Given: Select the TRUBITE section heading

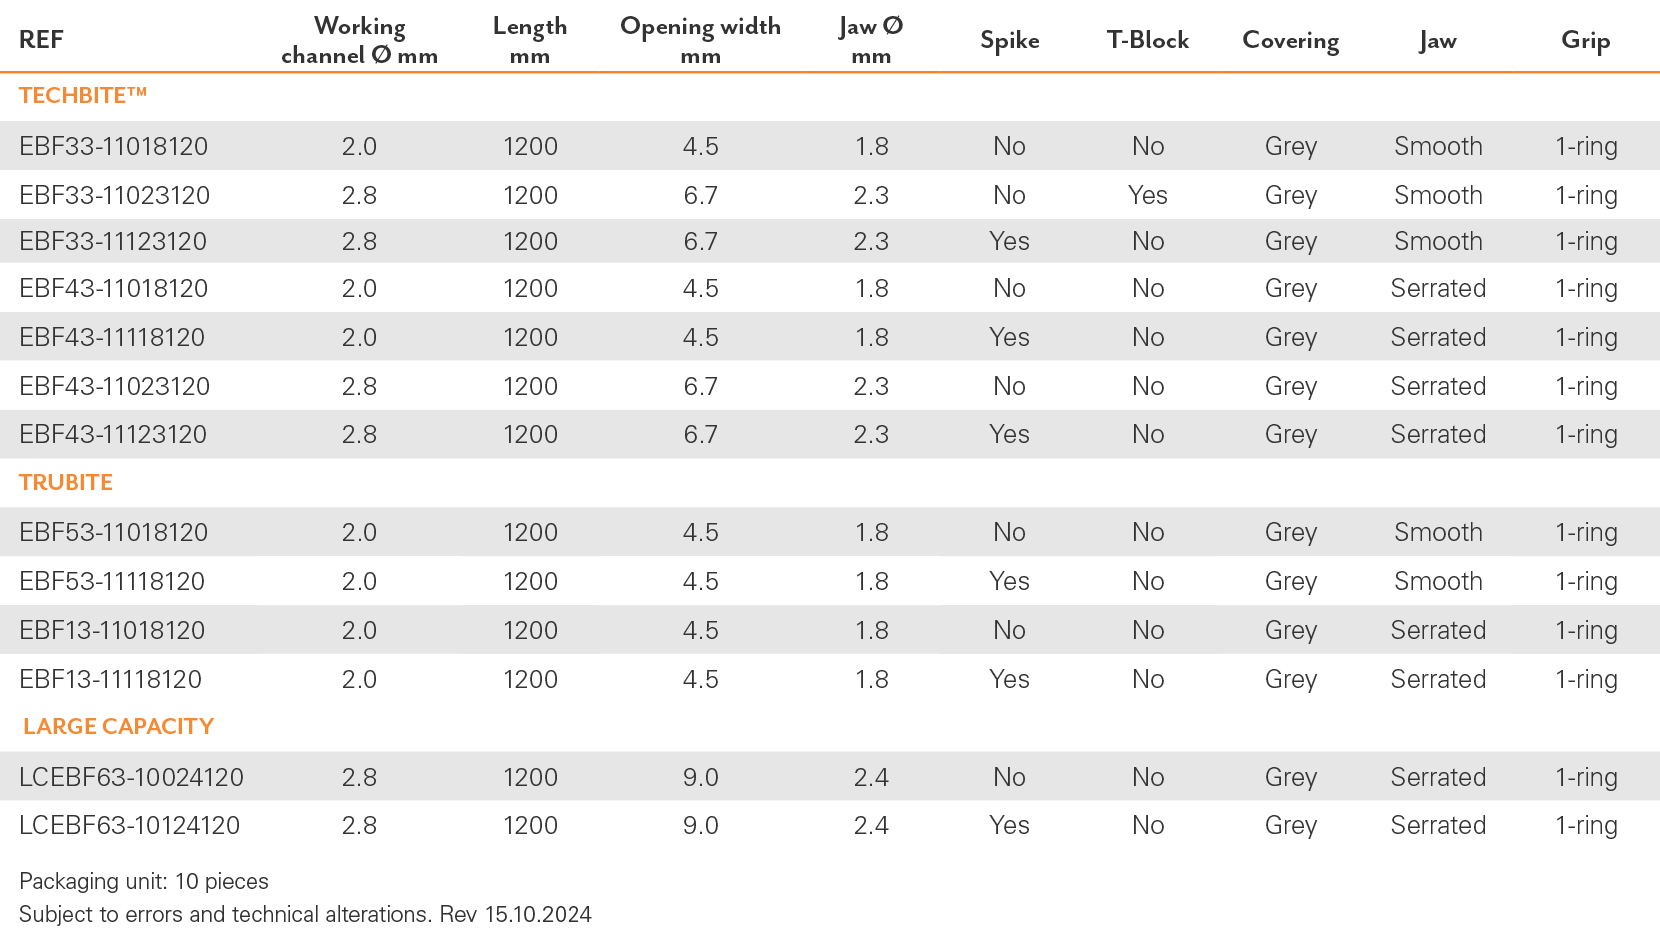Looking at the screenshot, I should point(66,482).
